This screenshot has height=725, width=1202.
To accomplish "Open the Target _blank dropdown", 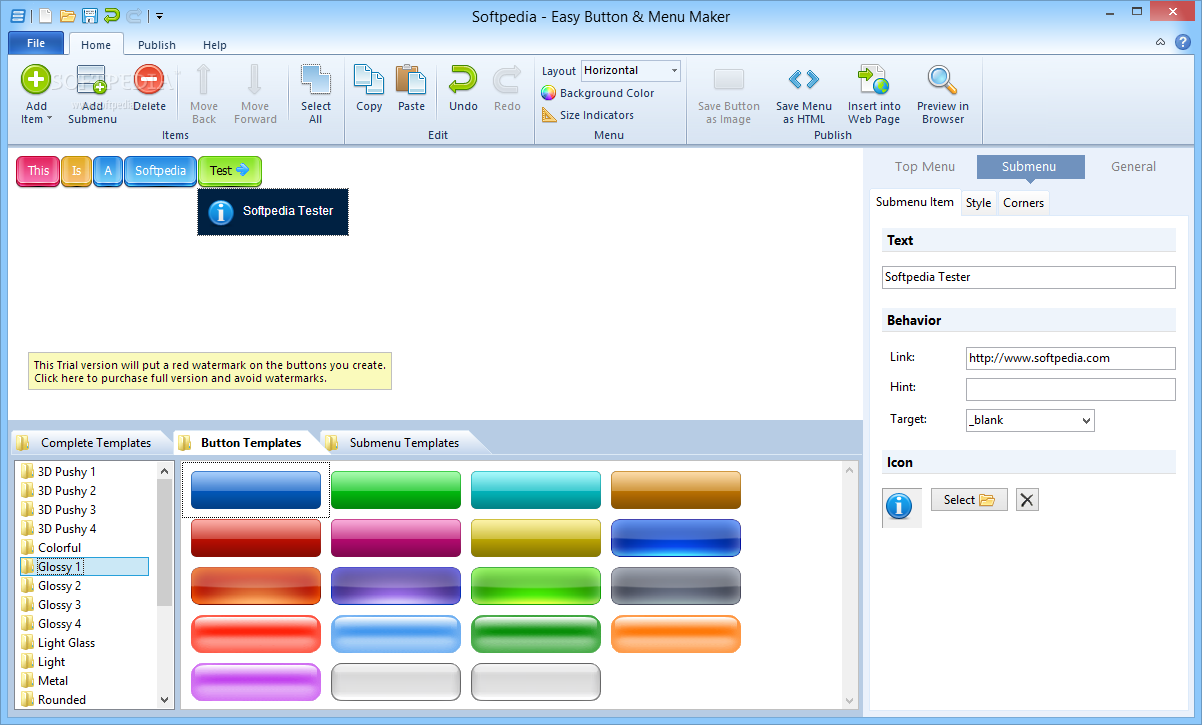I will tap(1030, 420).
